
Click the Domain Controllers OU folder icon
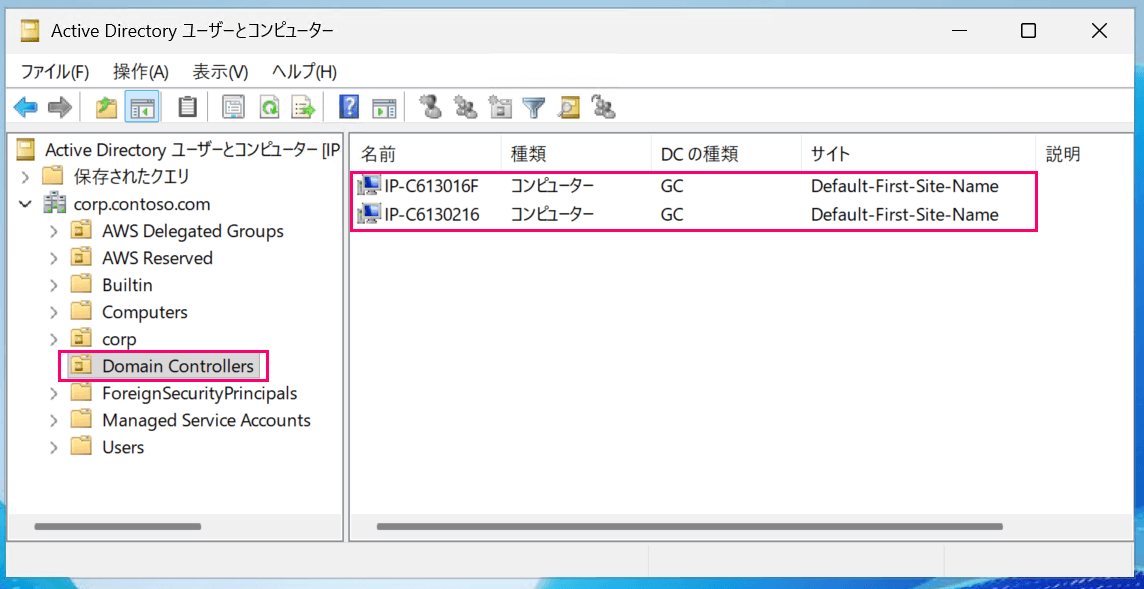(82, 366)
